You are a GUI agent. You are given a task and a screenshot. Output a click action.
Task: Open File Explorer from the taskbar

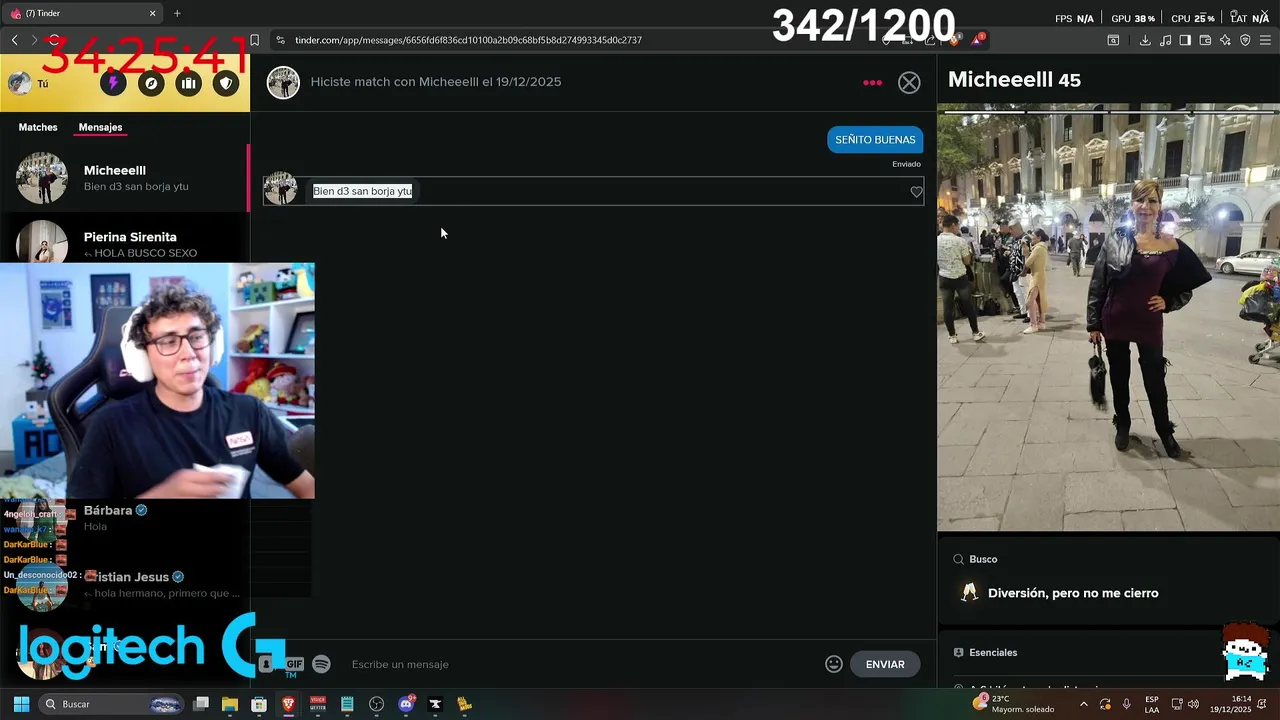click(230, 704)
